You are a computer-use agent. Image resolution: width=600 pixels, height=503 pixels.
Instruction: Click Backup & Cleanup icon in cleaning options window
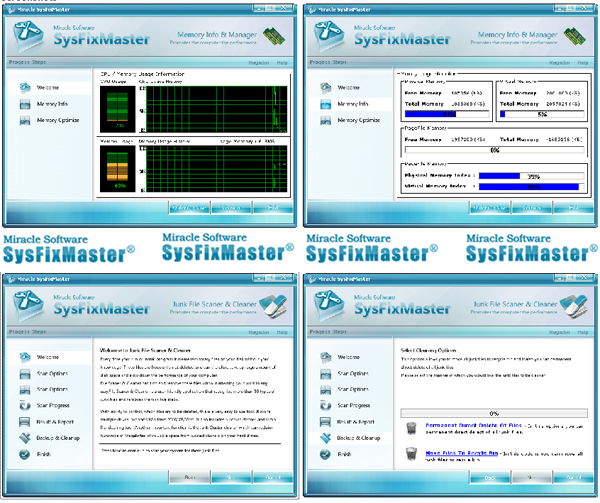pos(326,438)
